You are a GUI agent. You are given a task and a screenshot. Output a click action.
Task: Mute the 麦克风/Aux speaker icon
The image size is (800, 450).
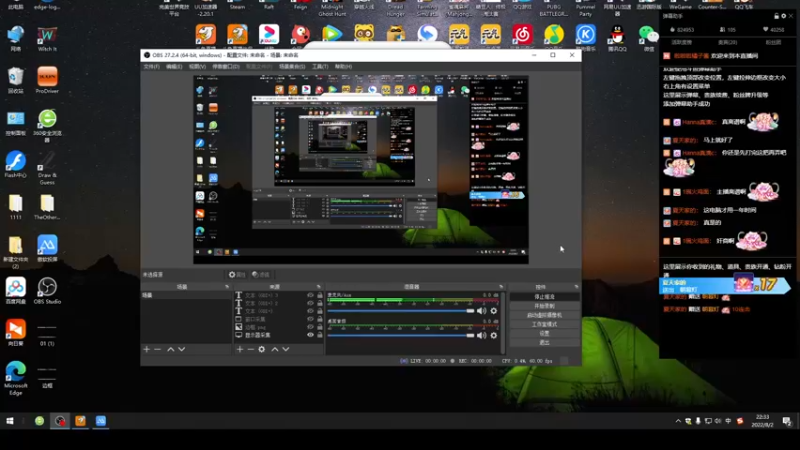pos(481,311)
